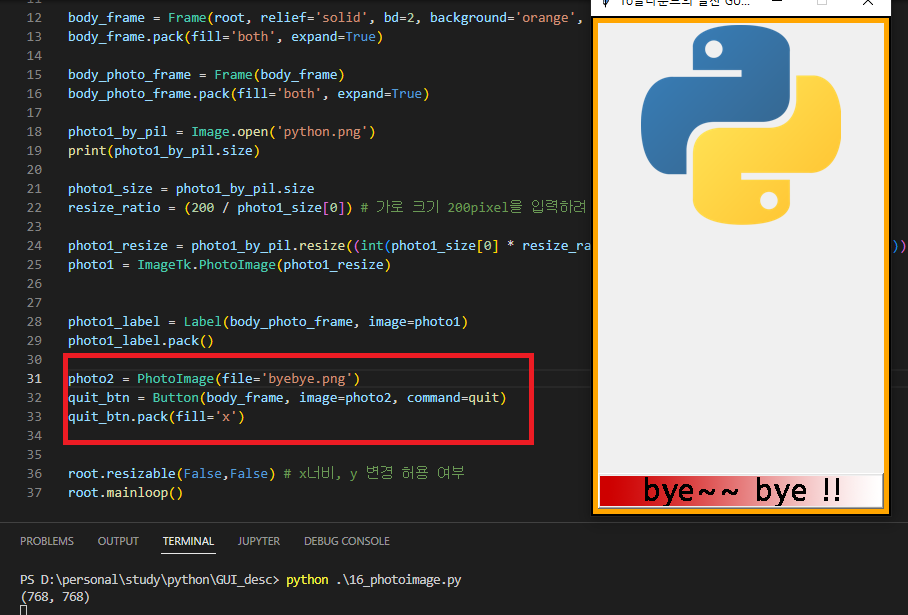908x615 pixels.
Task: Close the Tkinter GUI window
Action: click(867, 3)
